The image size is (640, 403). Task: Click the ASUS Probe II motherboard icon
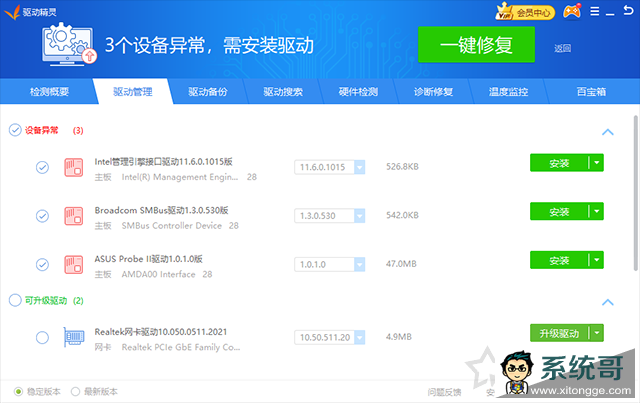coord(74,265)
